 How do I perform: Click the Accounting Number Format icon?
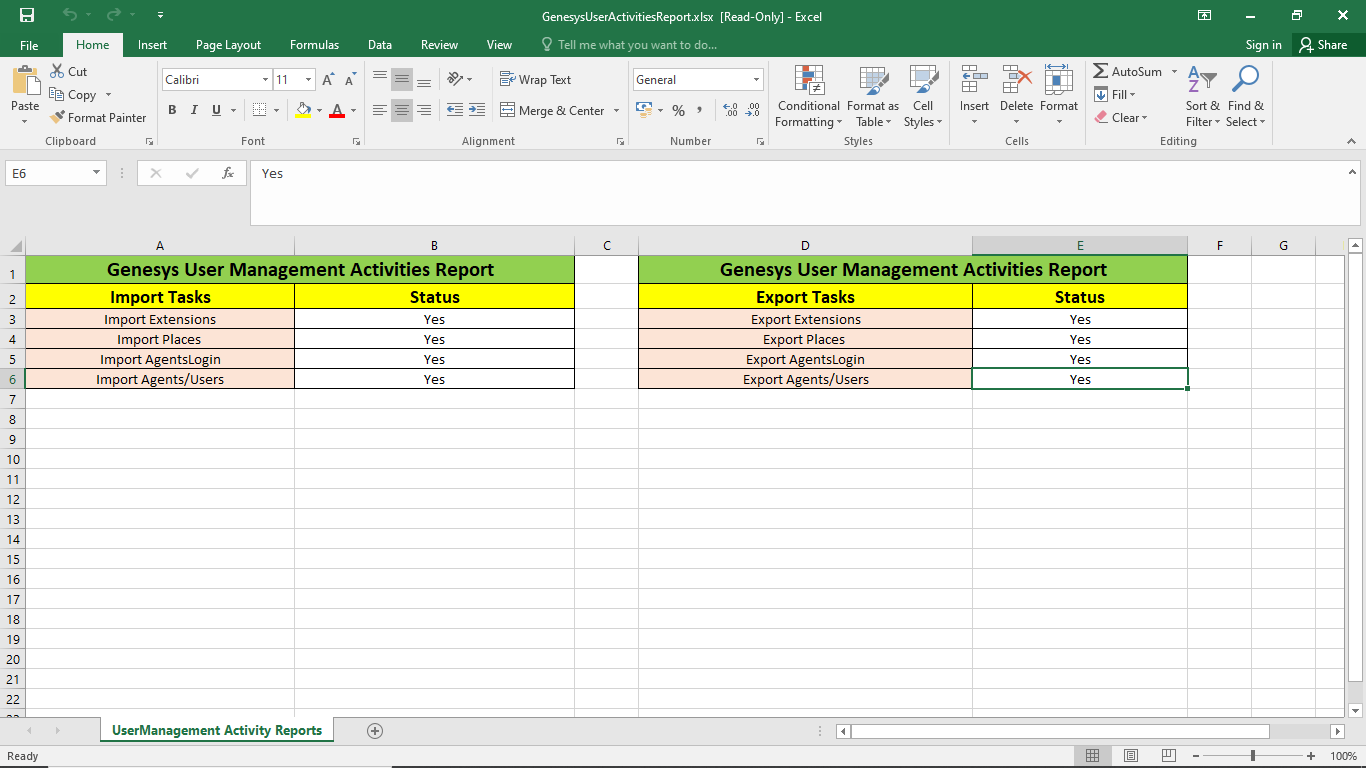coord(644,110)
